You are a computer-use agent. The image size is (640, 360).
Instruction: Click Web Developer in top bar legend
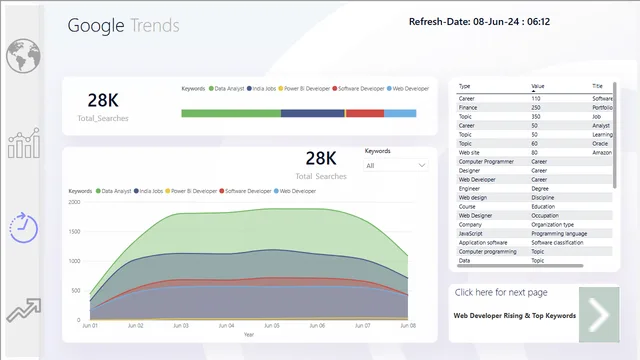pos(408,89)
